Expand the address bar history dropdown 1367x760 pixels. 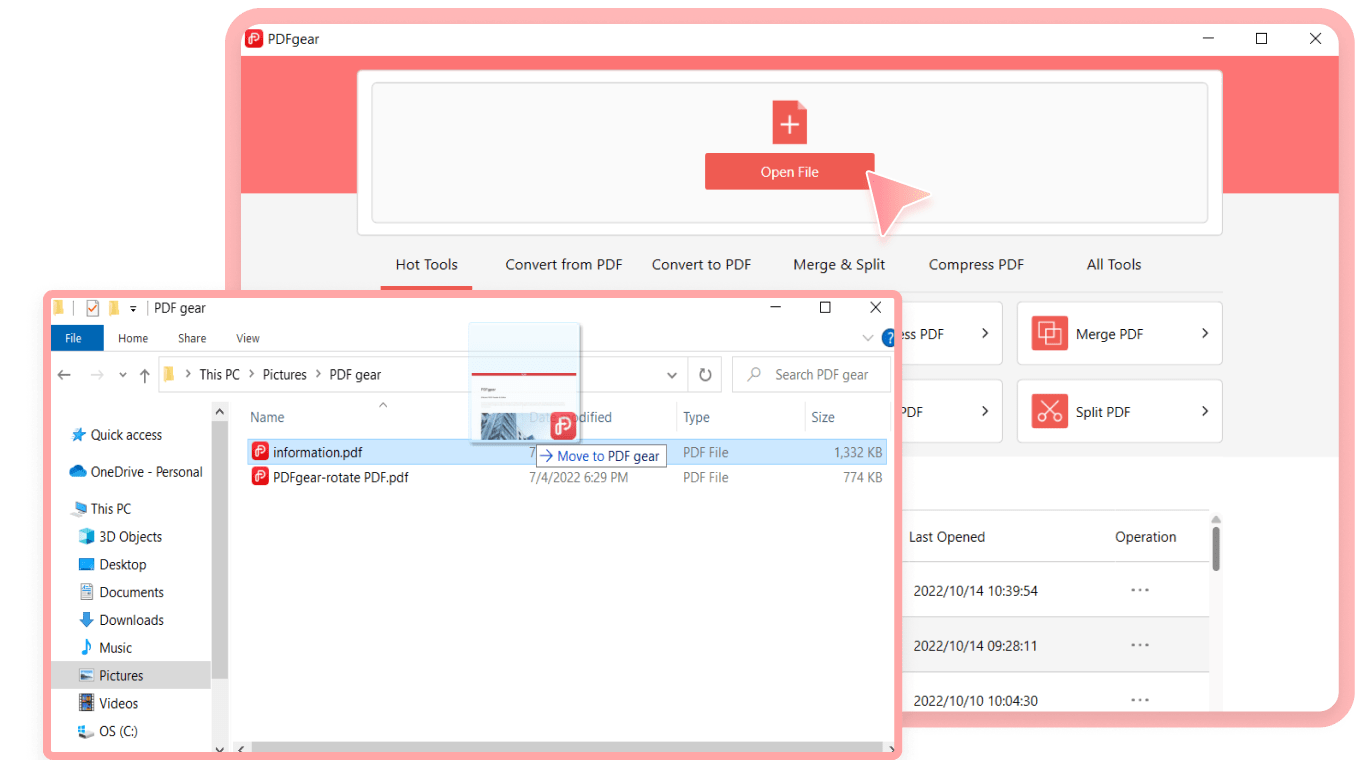[x=672, y=375]
